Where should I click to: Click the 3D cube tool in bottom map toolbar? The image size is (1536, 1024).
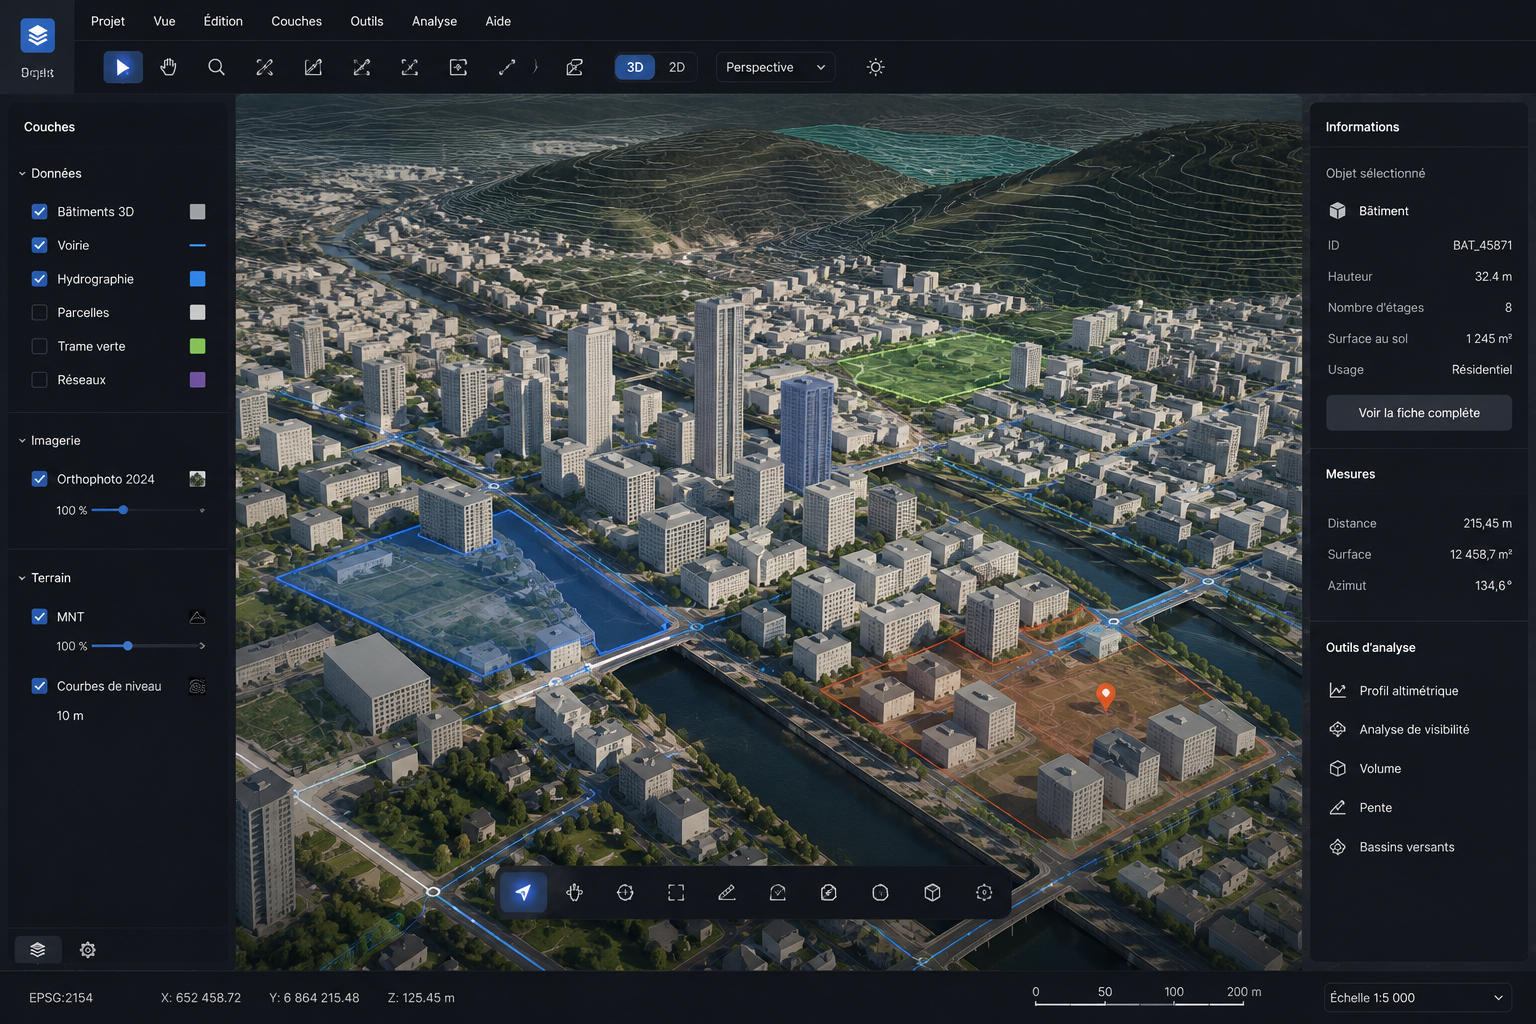tap(932, 892)
